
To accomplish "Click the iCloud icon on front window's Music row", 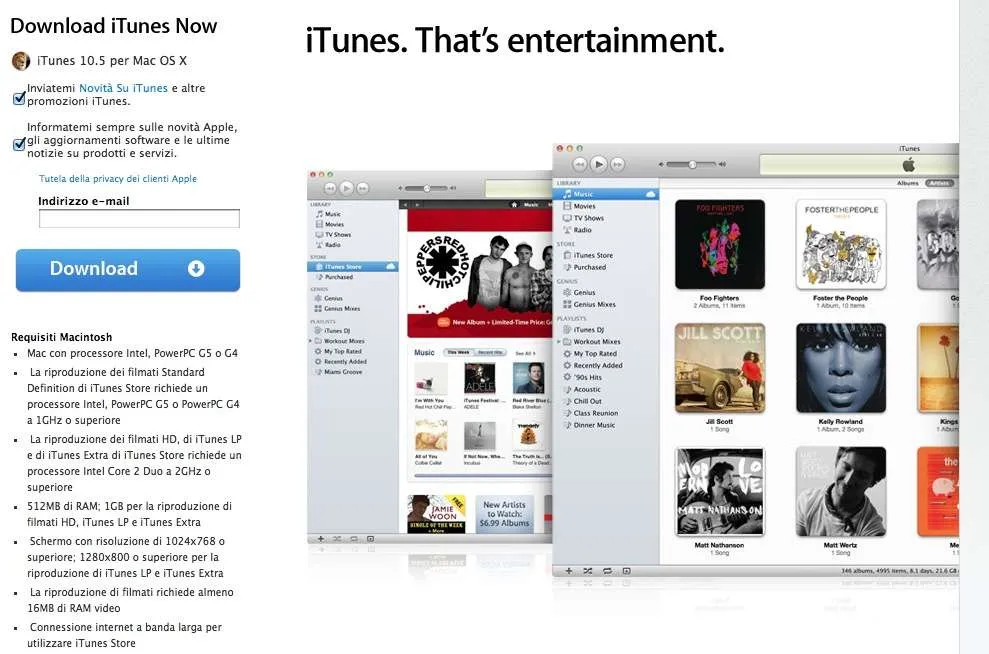I will pos(651,194).
